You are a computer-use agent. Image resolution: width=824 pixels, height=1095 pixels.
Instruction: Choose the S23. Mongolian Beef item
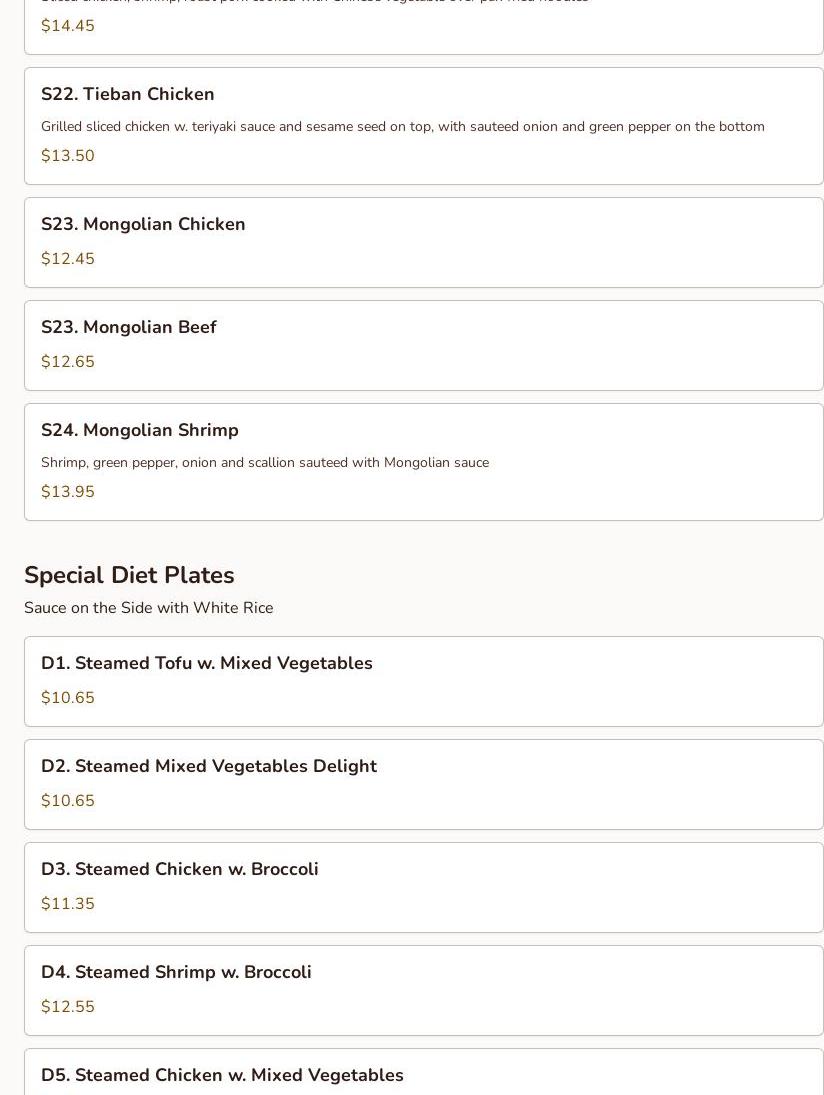tap(129, 327)
